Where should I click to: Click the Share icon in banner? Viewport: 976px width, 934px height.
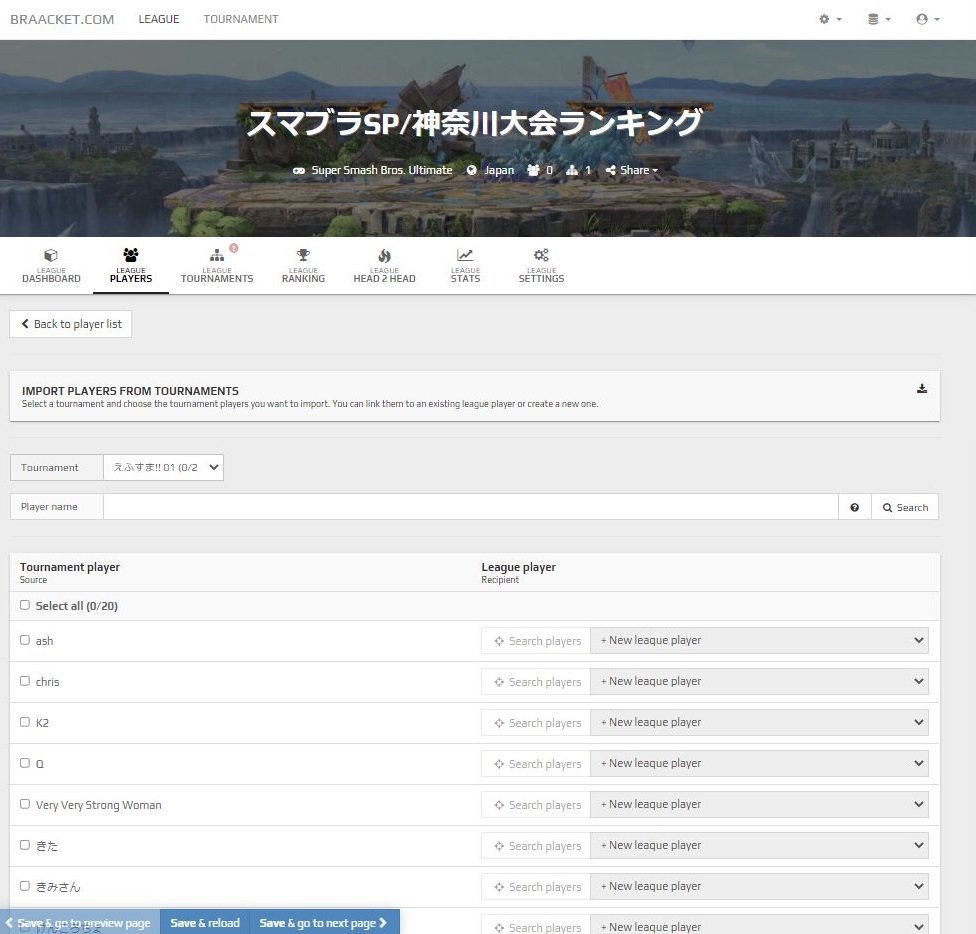pyautogui.click(x=611, y=170)
